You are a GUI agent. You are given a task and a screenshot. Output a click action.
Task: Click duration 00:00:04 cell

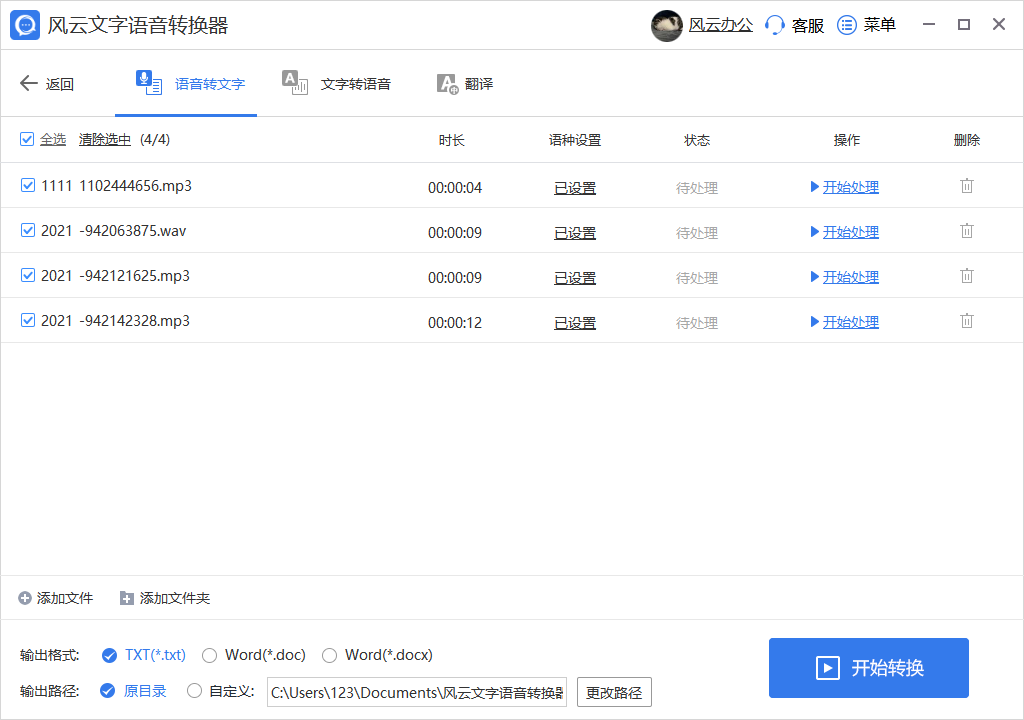coord(455,188)
